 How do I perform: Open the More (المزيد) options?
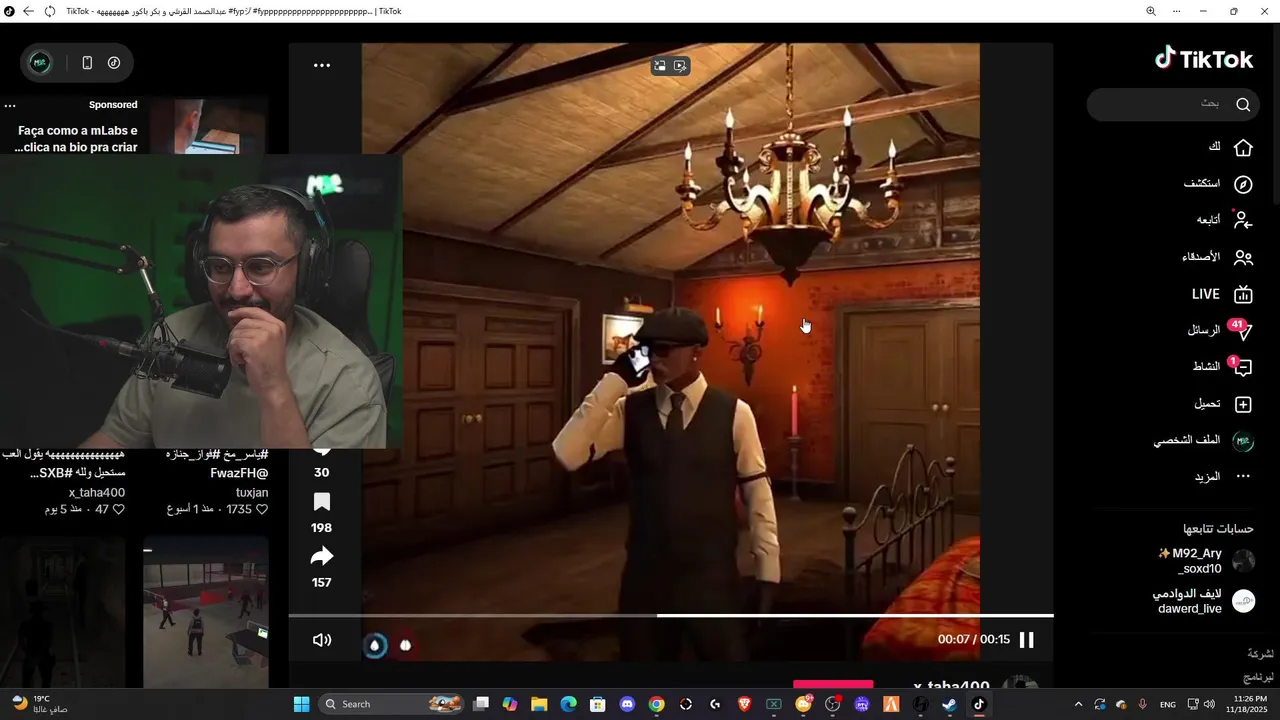(1223, 477)
